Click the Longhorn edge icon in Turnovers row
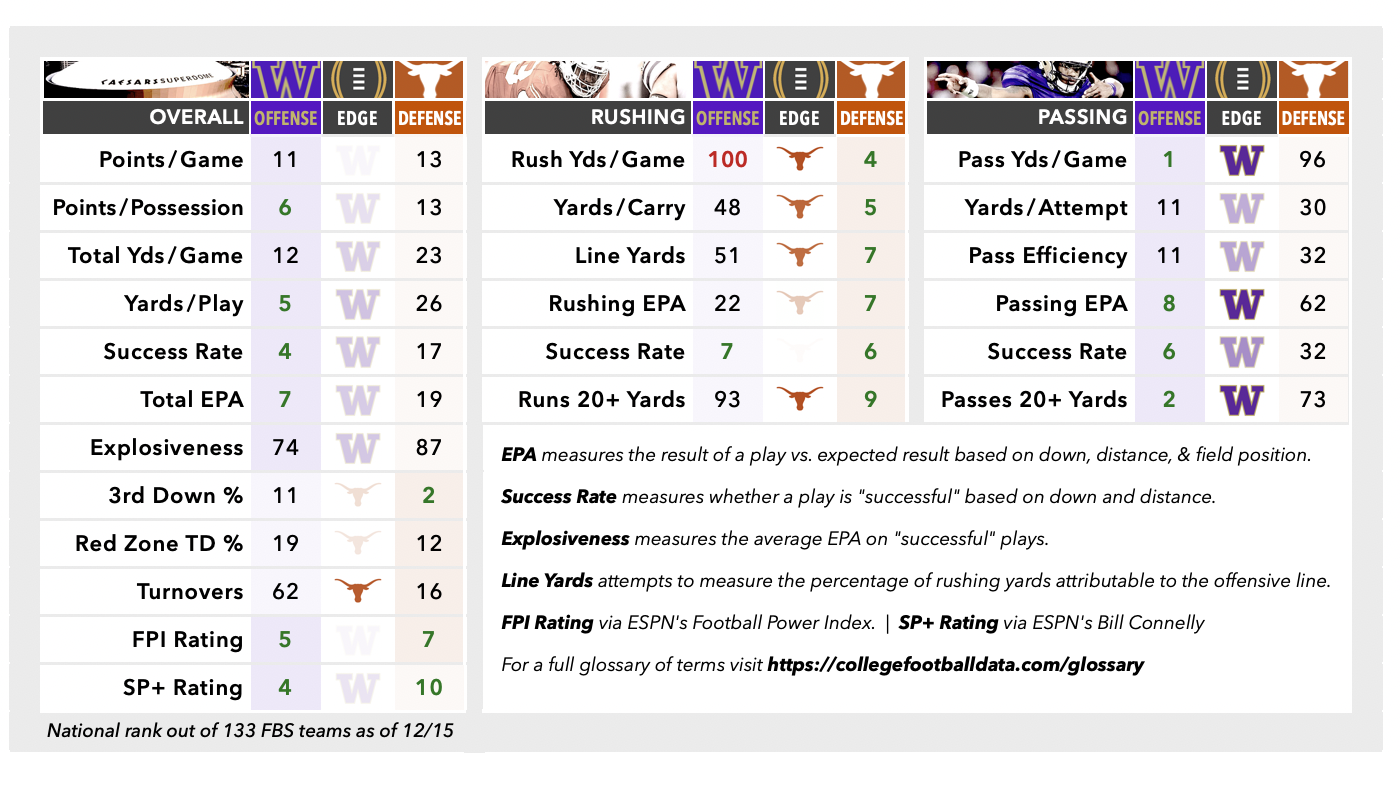The image size is (1400, 798). point(357,591)
